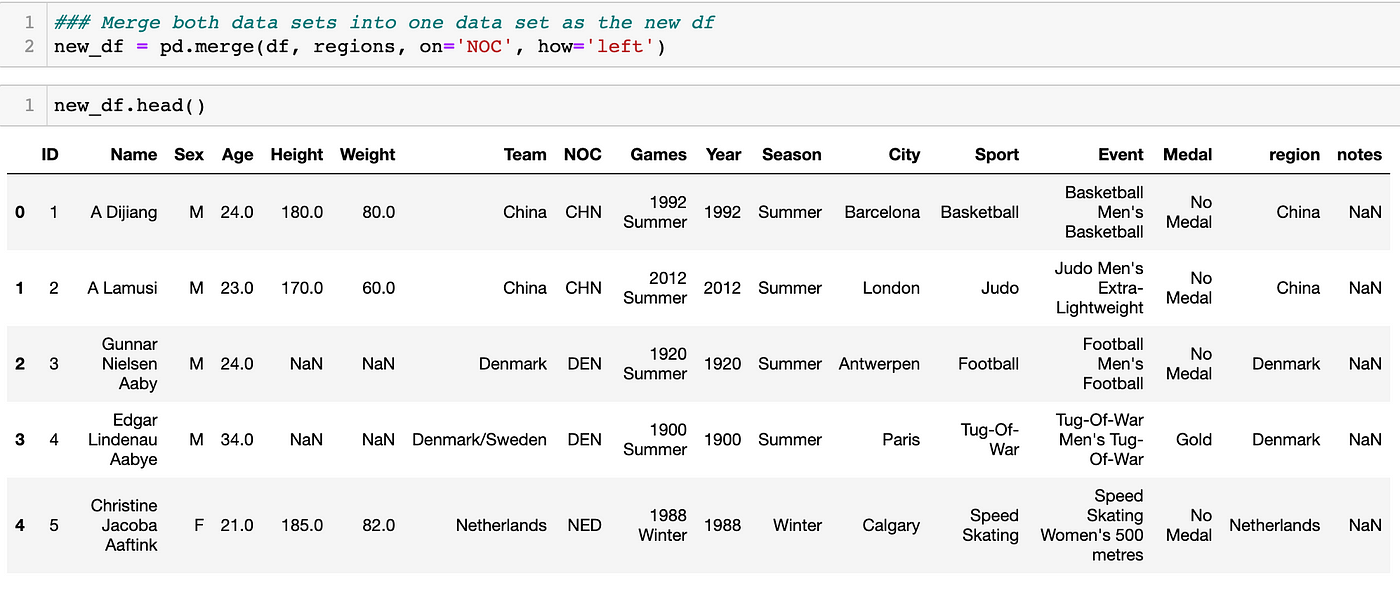Click the Gold medal cell

(x=1194, y=440)
